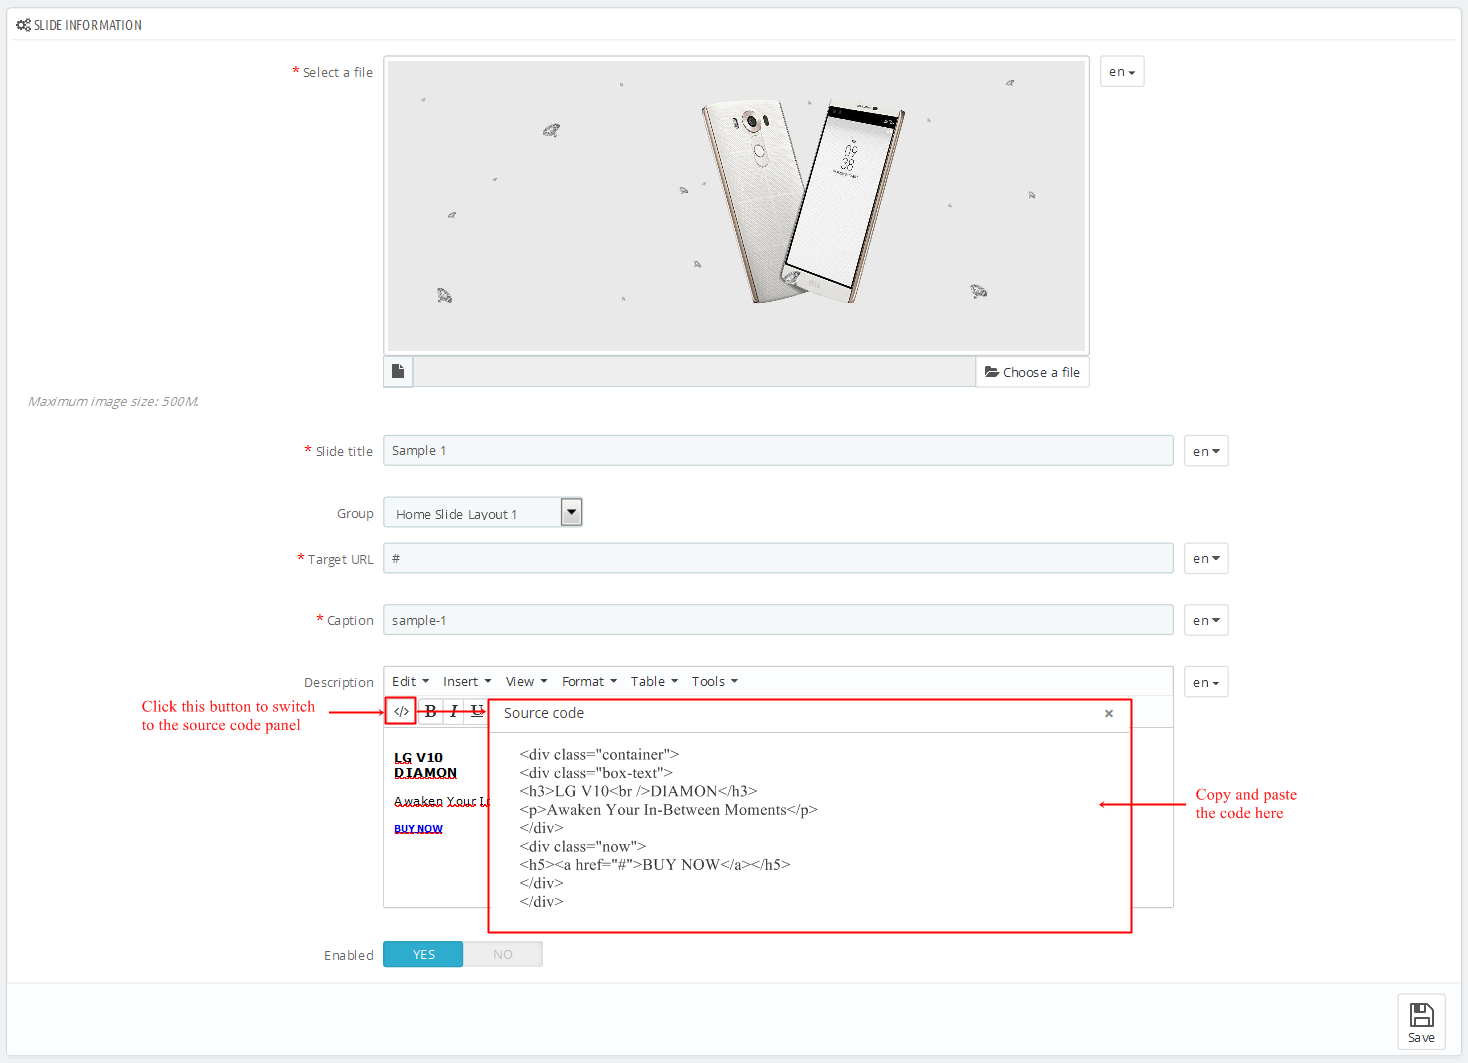Open the Format menu in editor
Screen dimensions: 1468x1063
589,682
